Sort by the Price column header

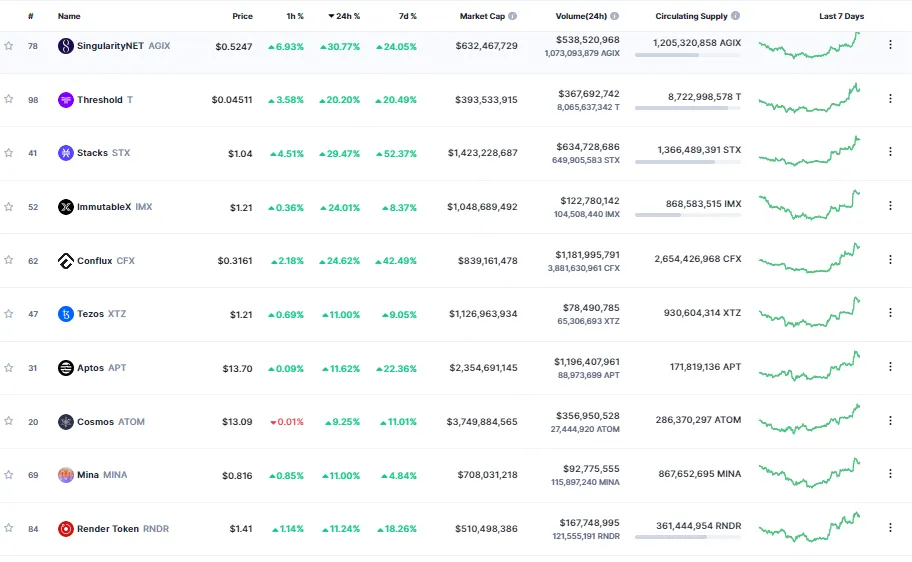243,16
